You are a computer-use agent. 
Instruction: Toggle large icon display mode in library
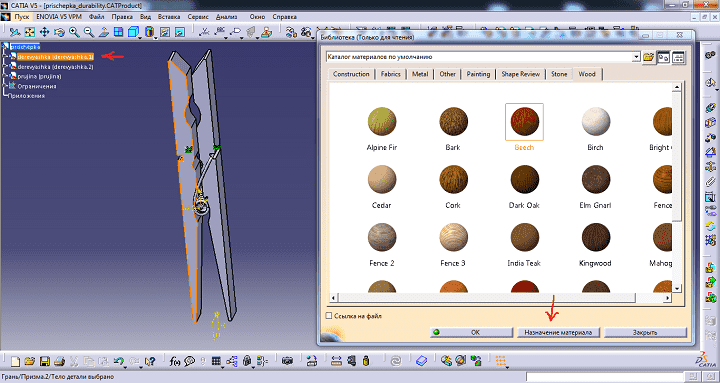[663, 57]
